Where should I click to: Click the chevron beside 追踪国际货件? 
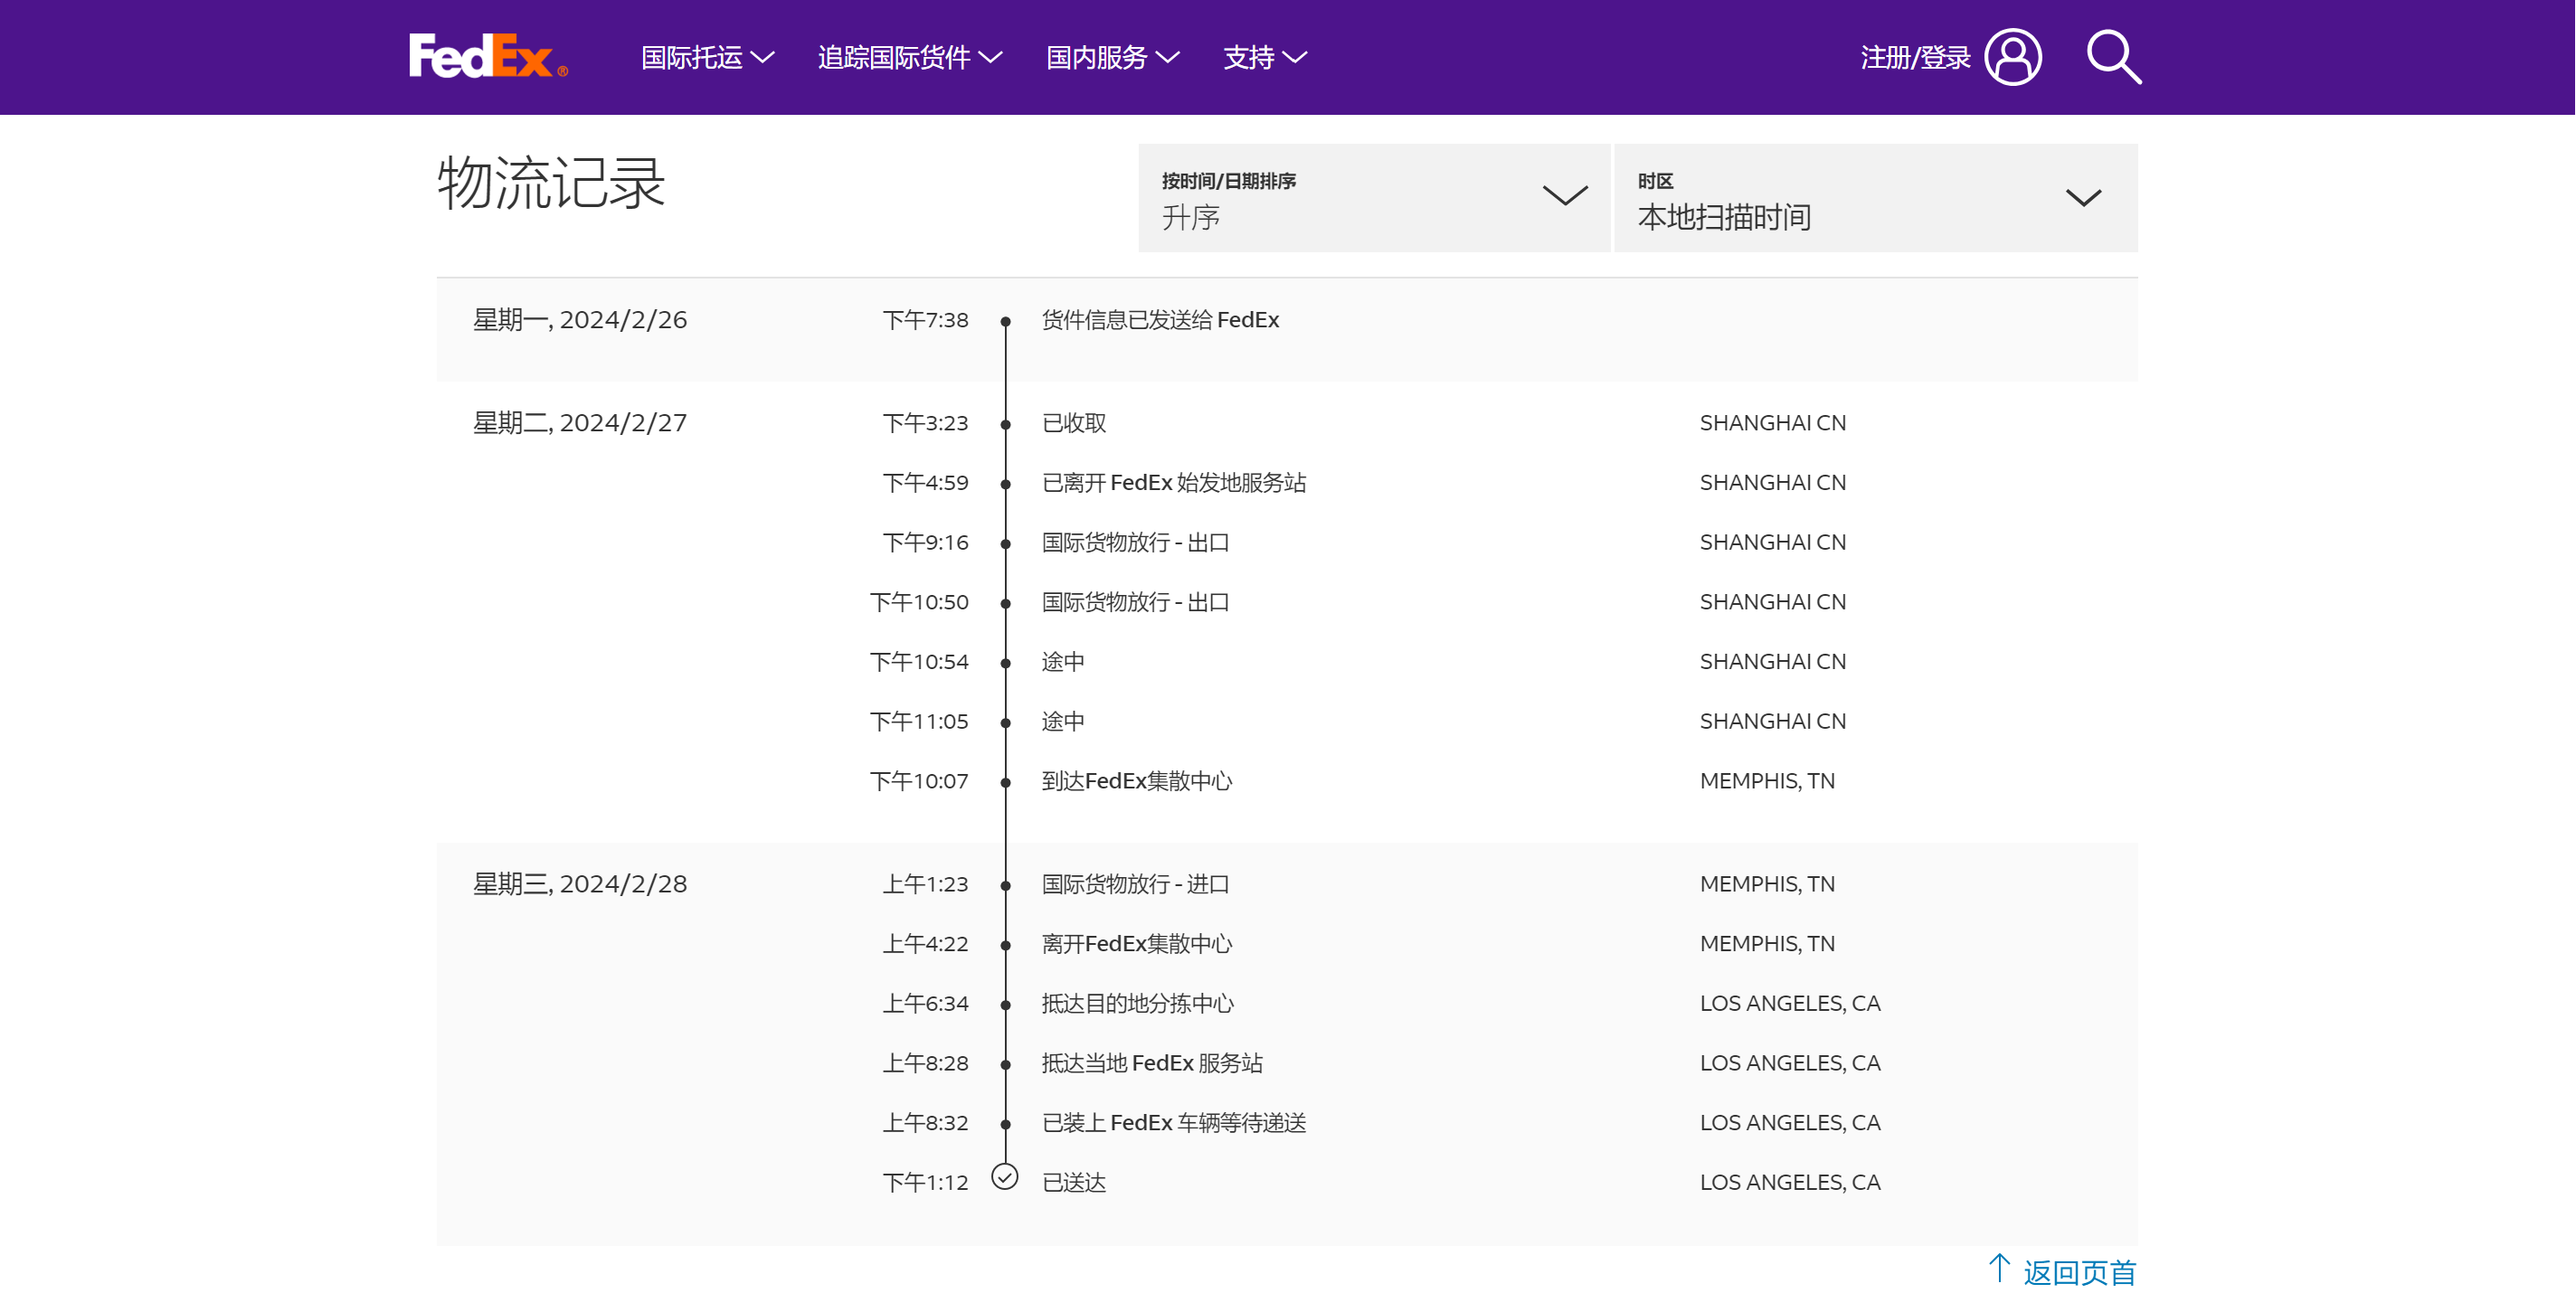(990, 58)
